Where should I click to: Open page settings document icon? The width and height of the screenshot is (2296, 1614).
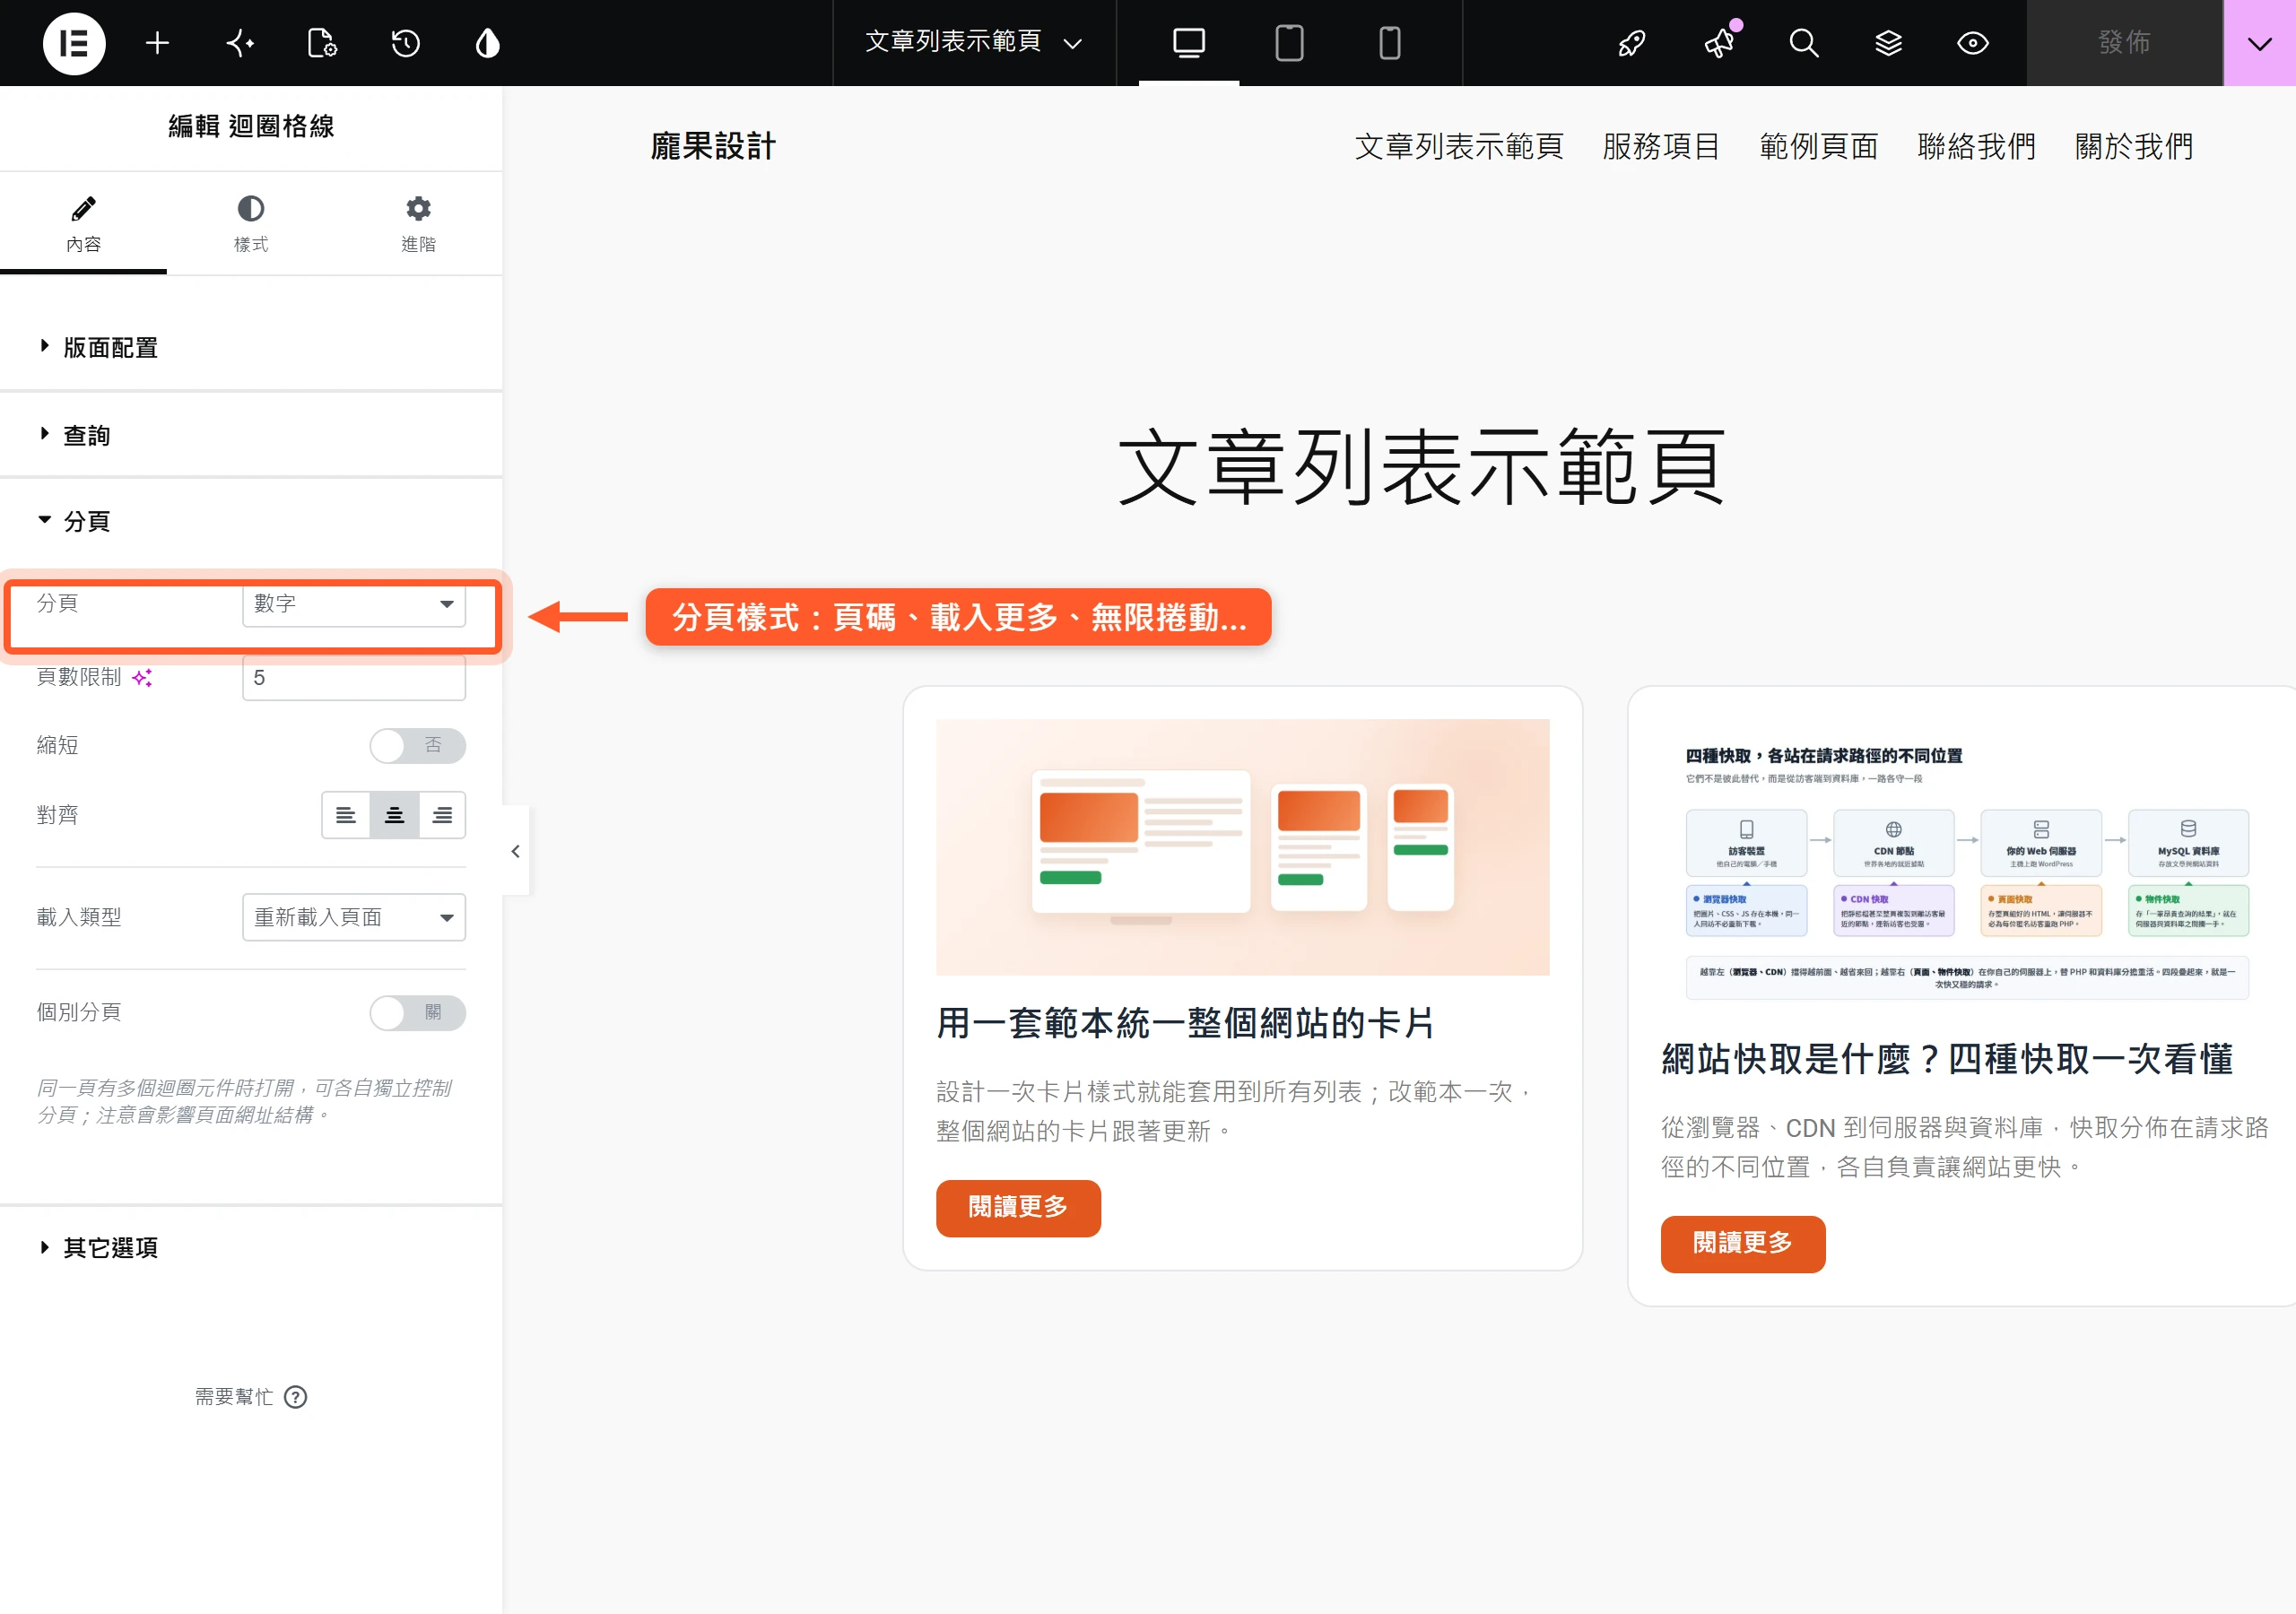[322, 43]
